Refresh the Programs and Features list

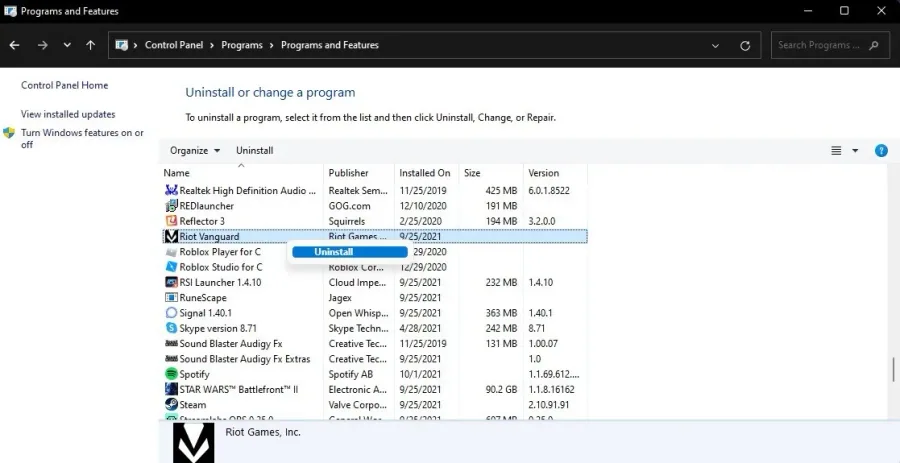745,46
